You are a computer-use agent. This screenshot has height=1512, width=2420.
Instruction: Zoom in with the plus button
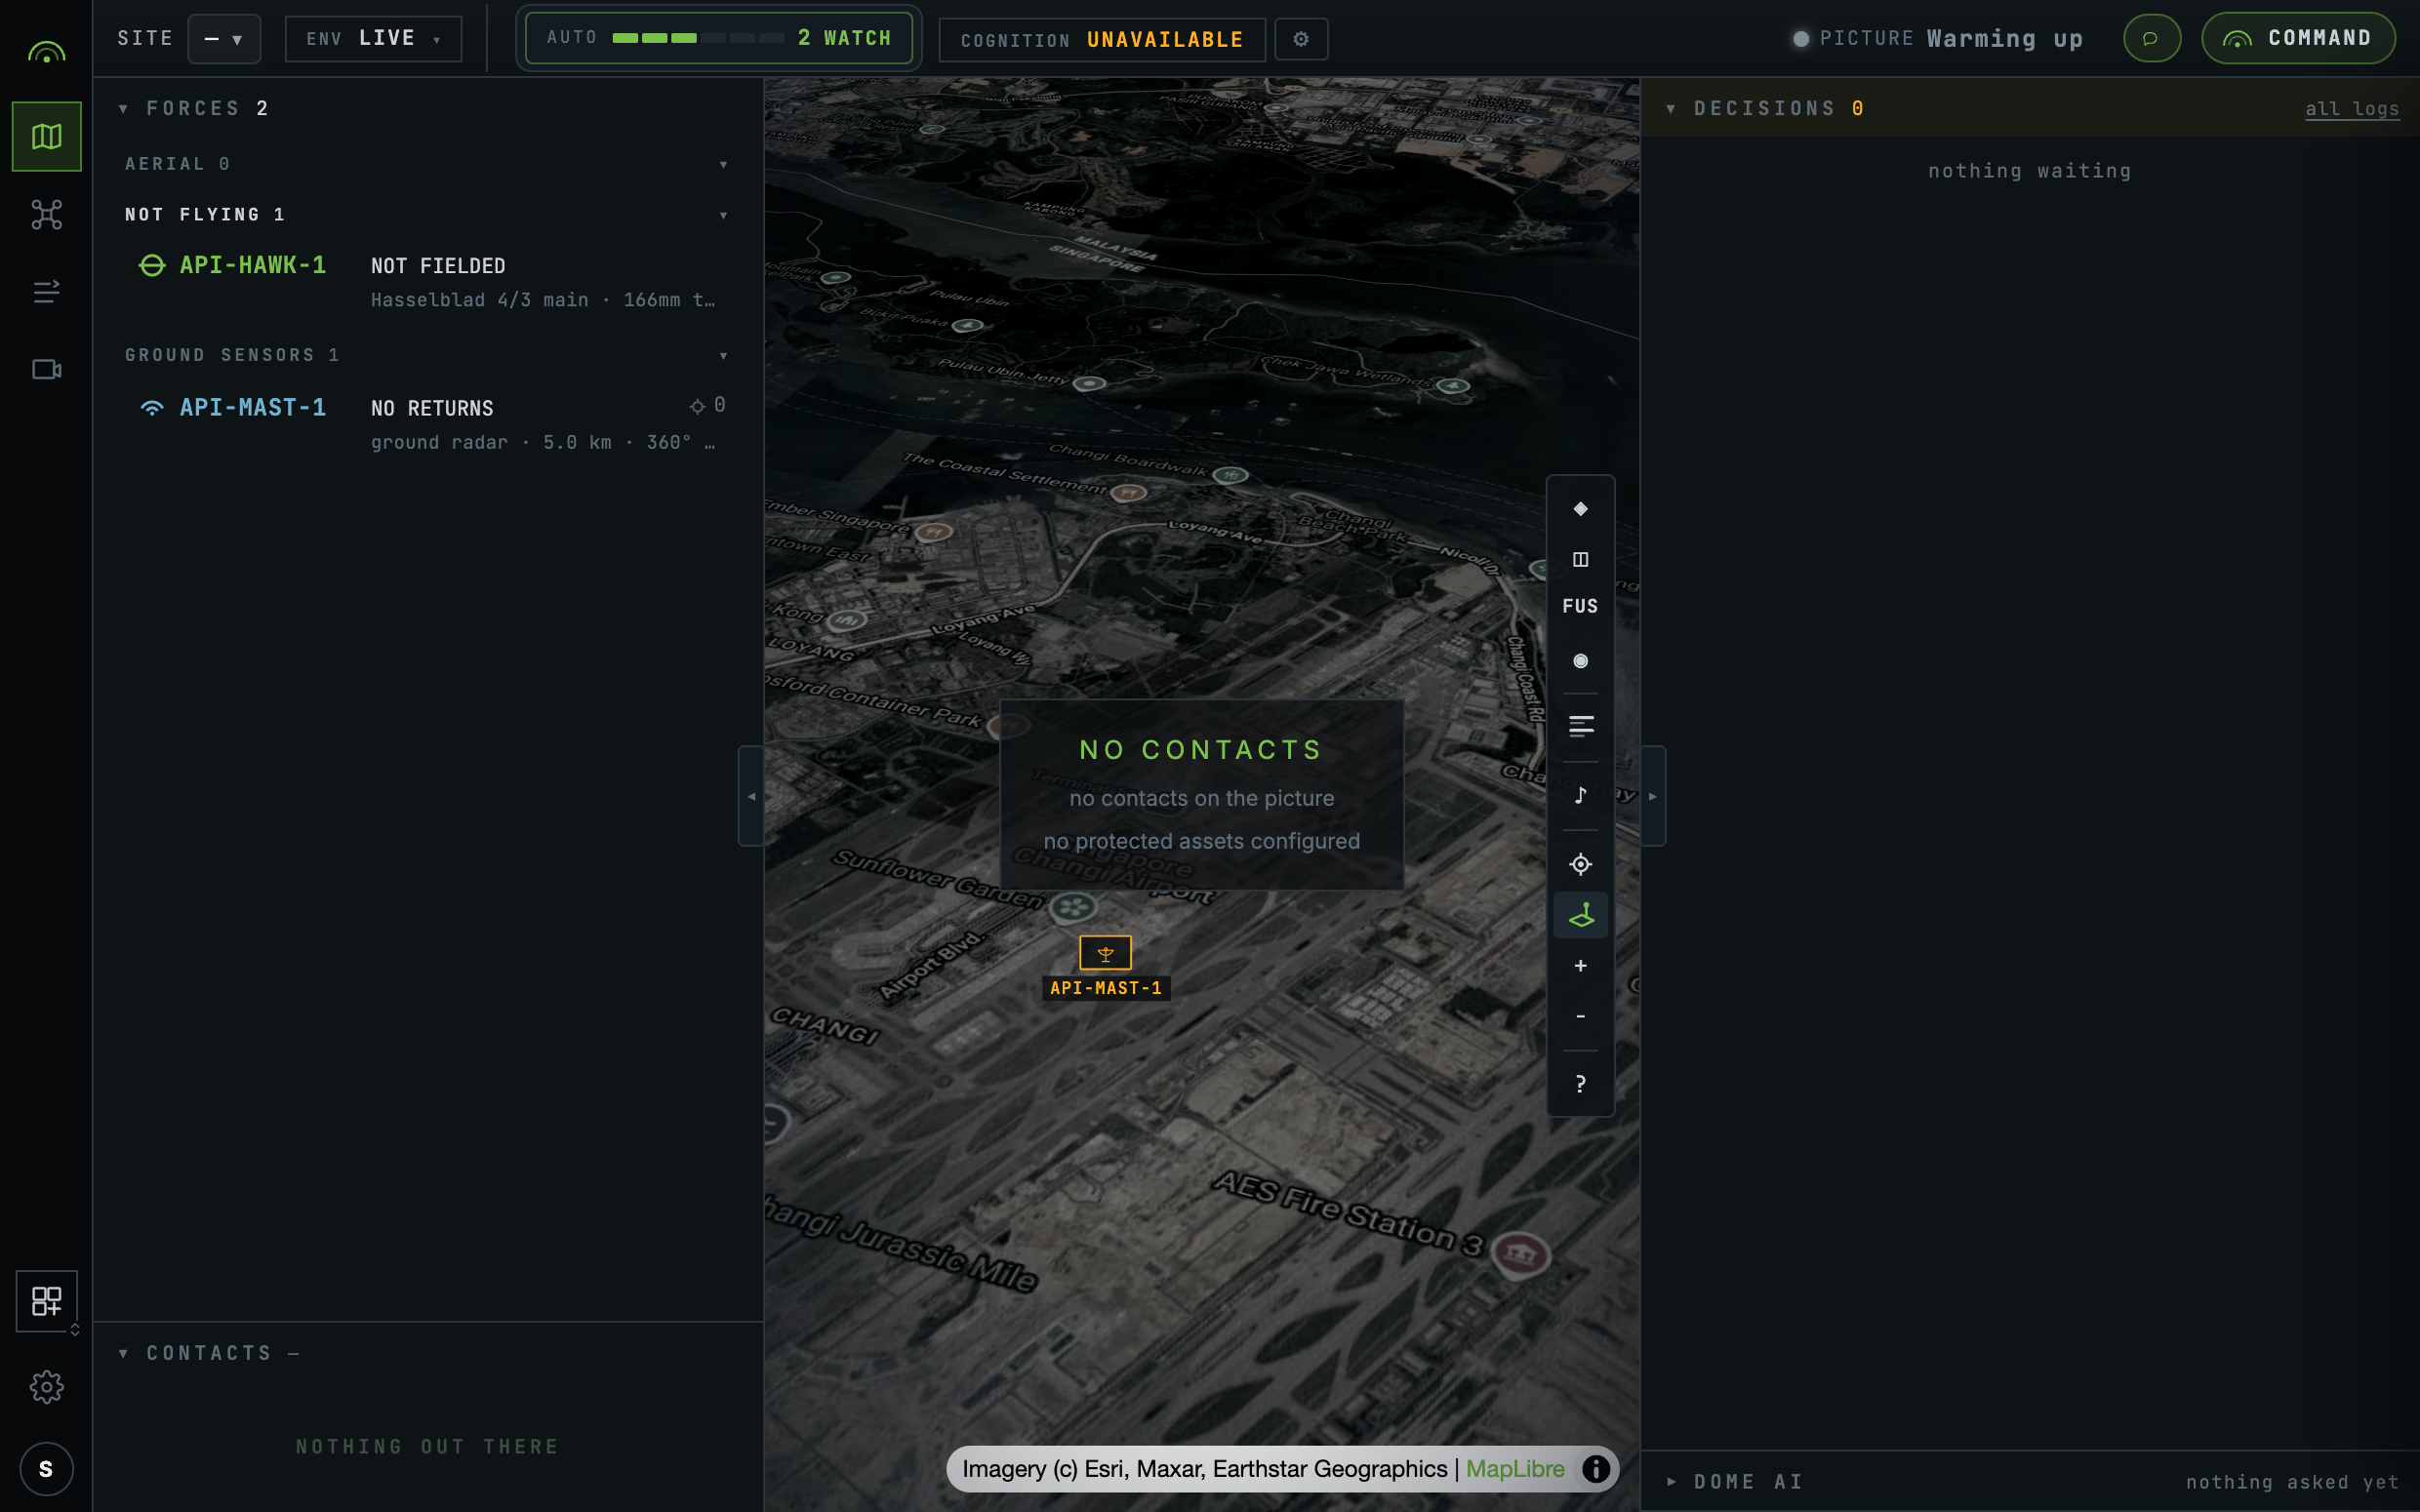(x=1580, y=966)
